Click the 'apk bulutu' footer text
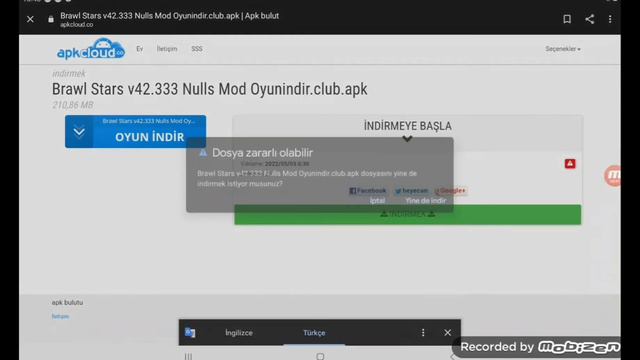 click(67, 302)
